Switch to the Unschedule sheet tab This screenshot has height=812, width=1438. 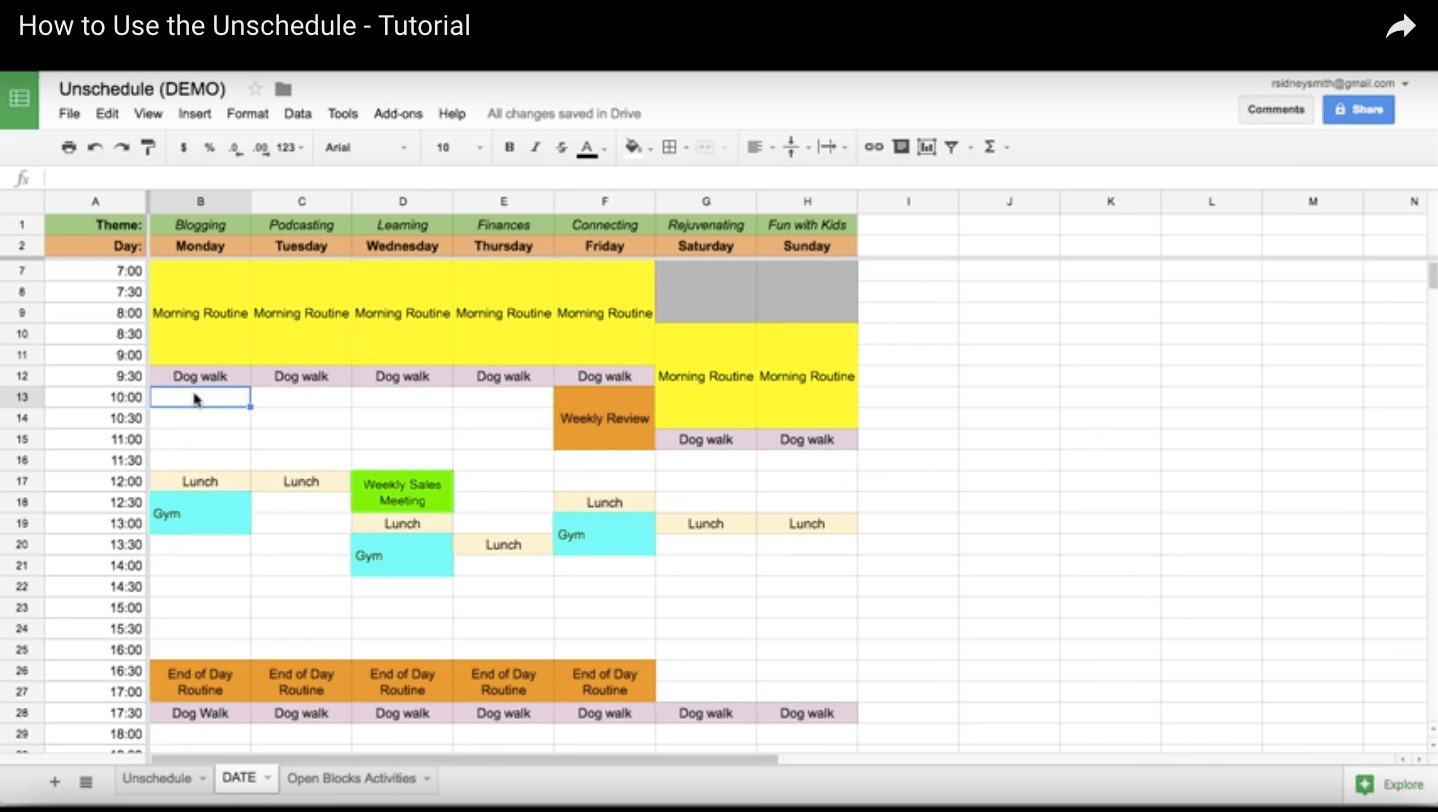157,779
